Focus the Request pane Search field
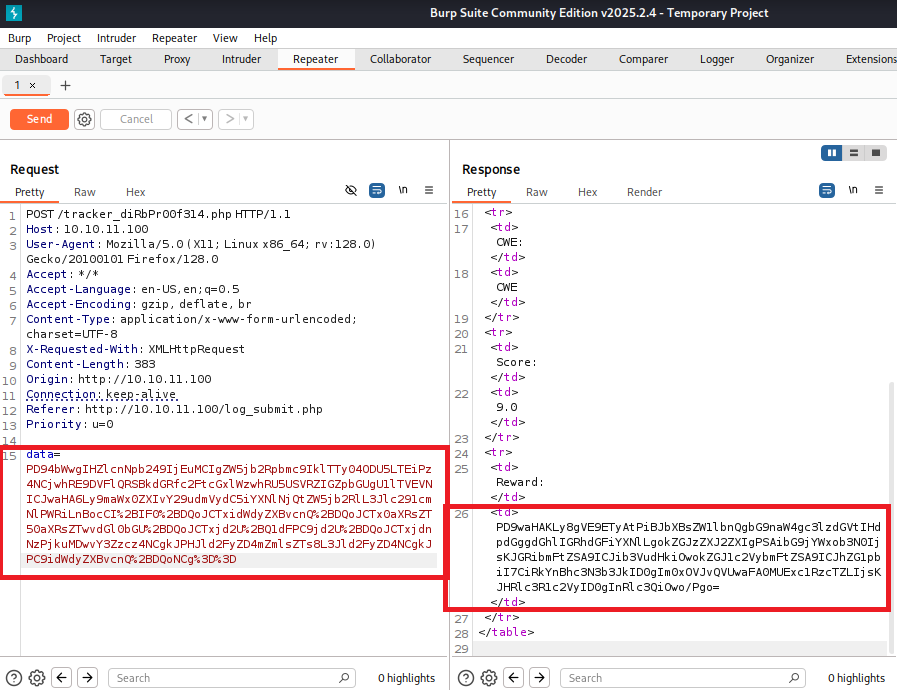Image resolution: width=897 pixels, height=690 pixels. 230,678
